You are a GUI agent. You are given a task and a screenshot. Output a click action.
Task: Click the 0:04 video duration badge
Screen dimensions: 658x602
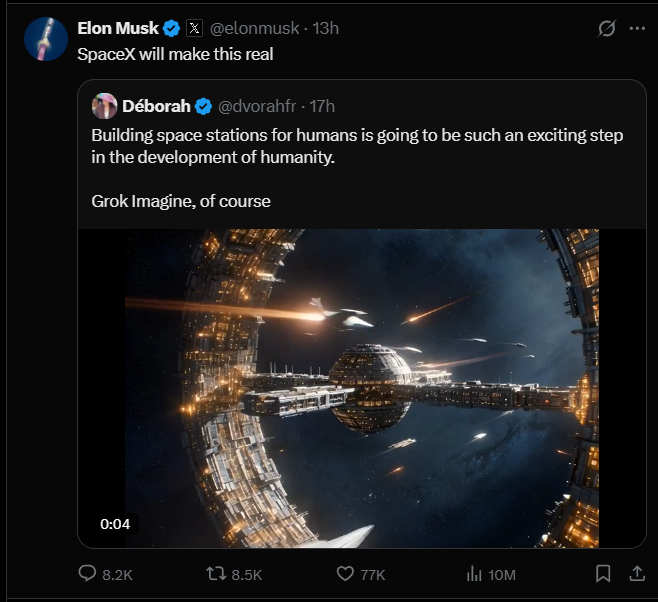[x=114, y=523]
